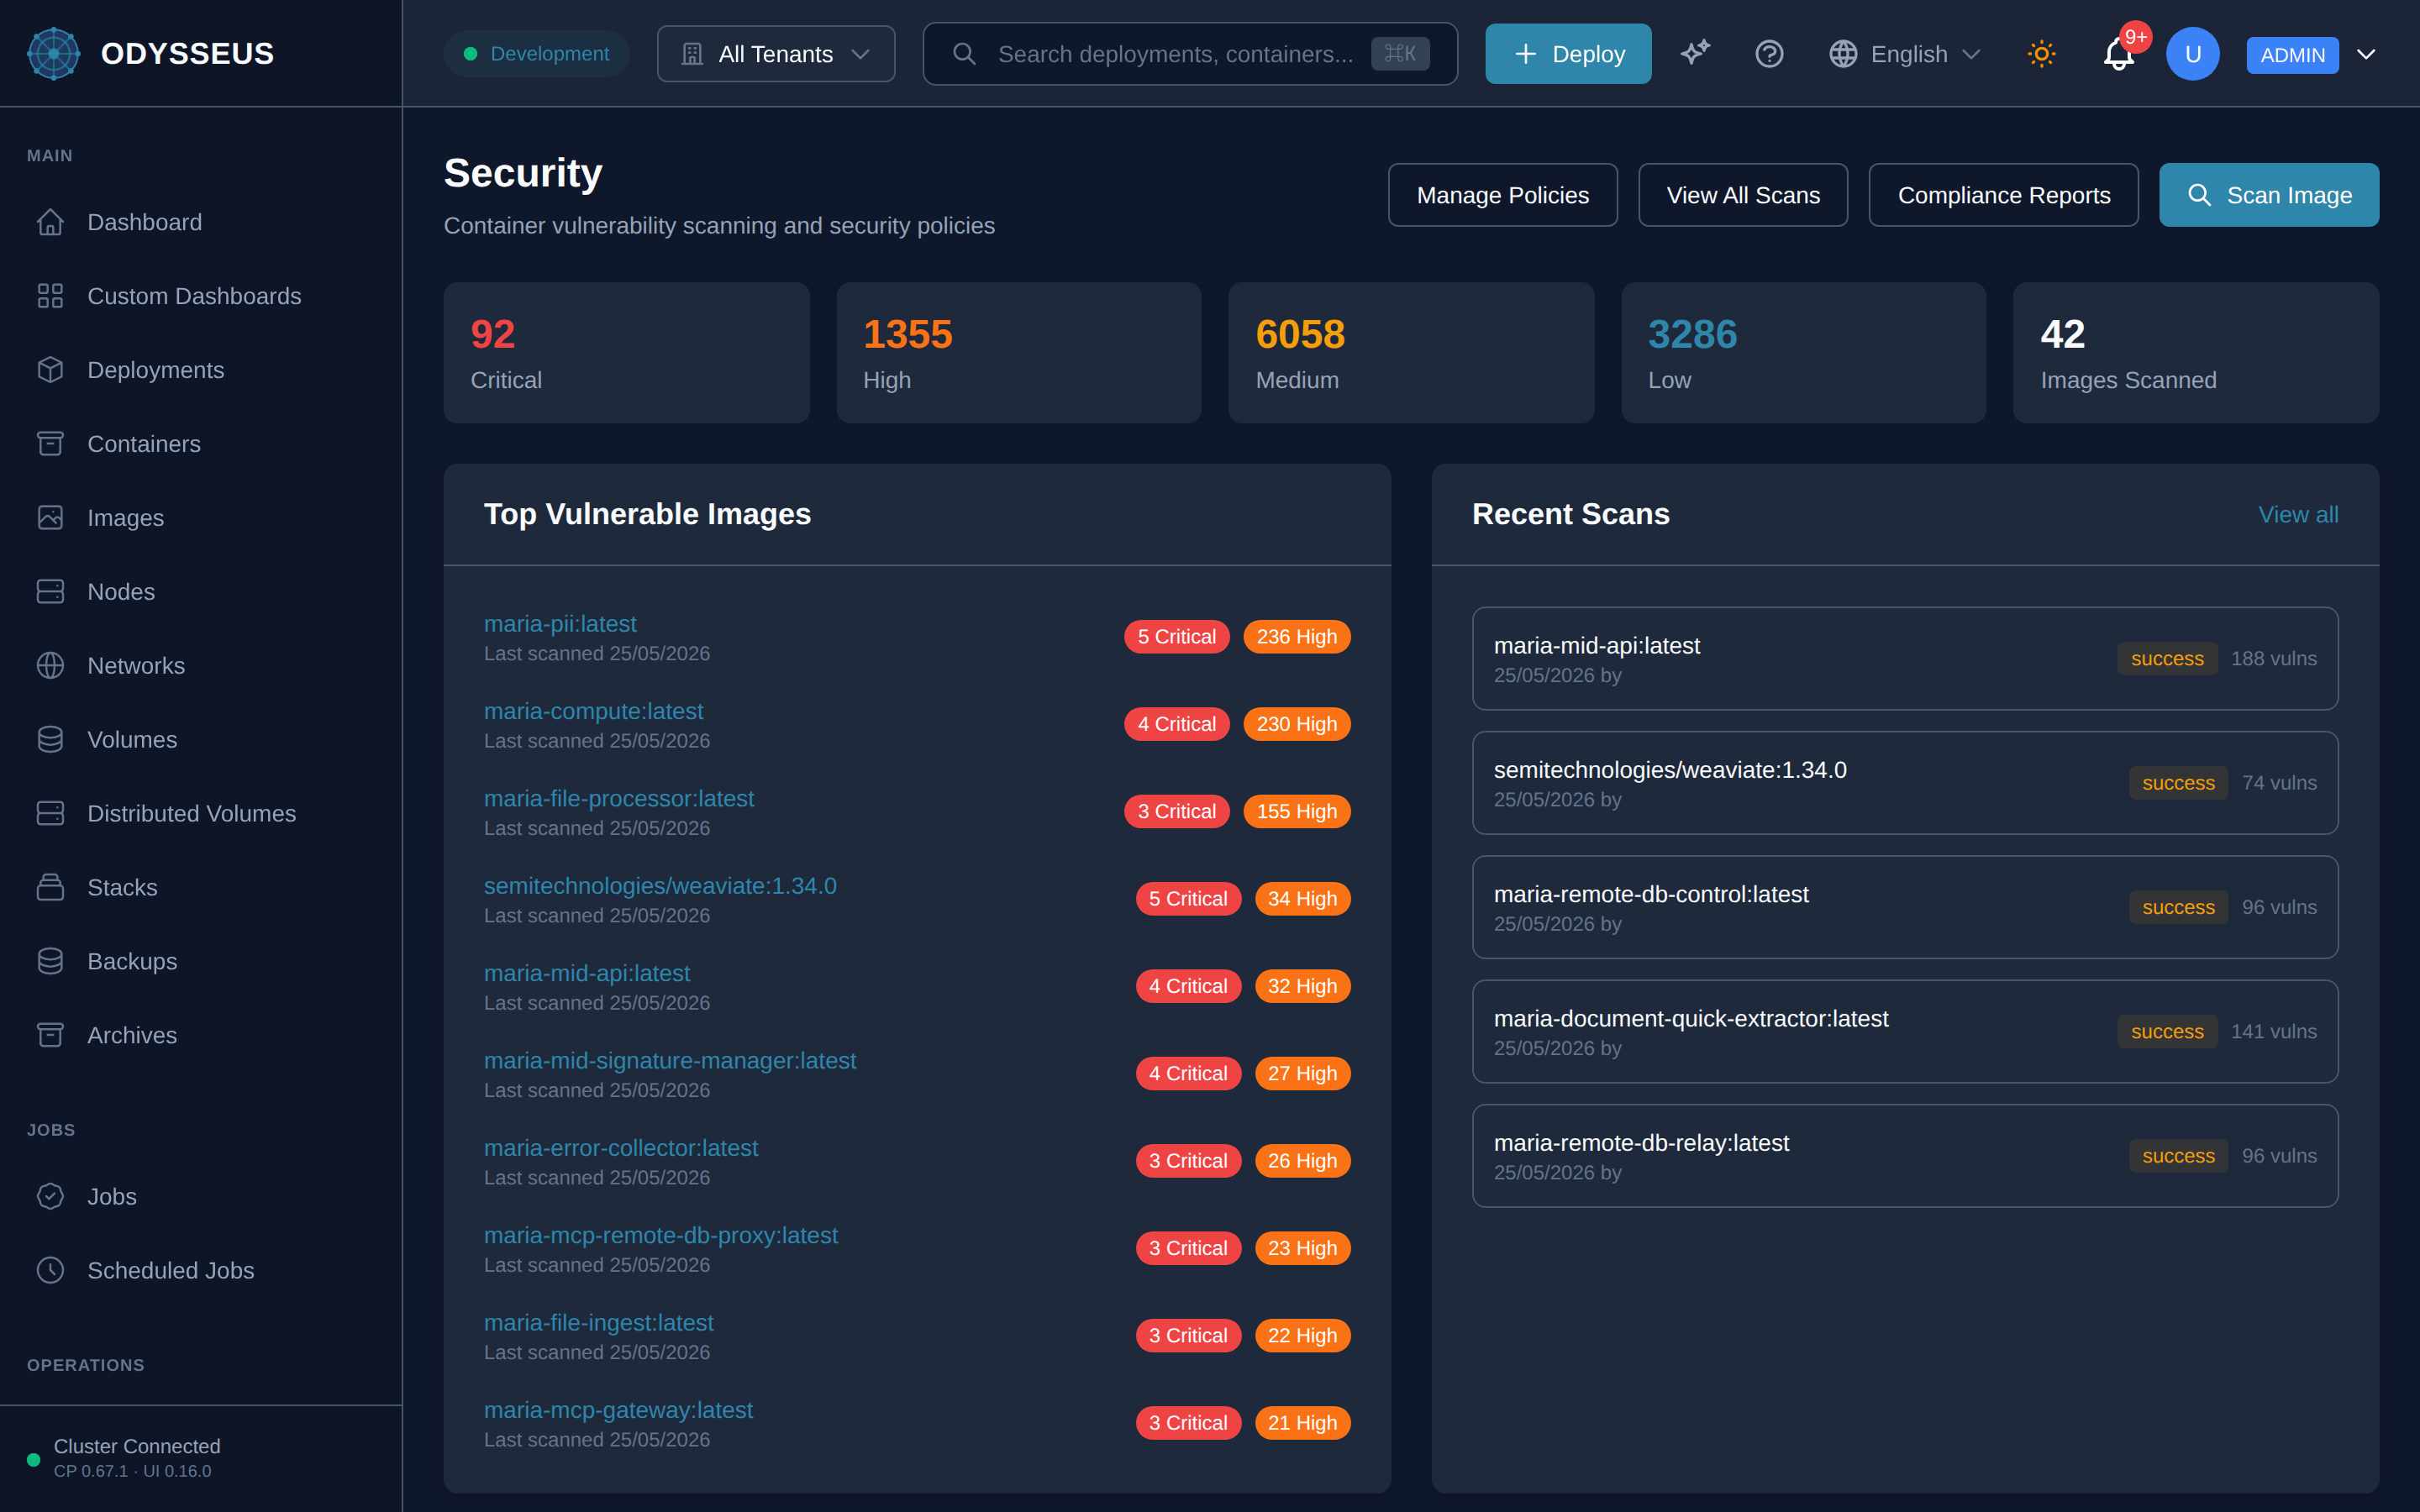The height and width of the screenshot is (1512, 2420).
Task: Open the Networks section
Action: click(200, 666)
